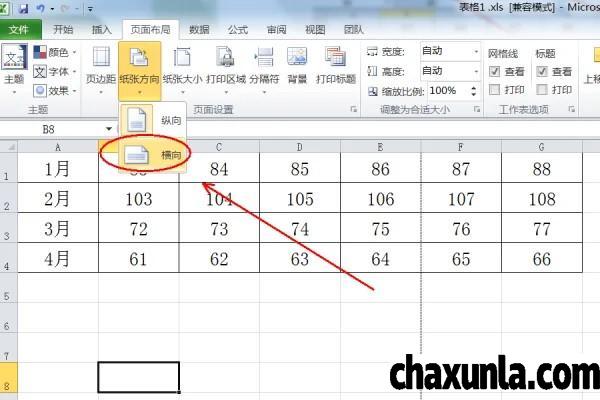Click cell containing 85

click(300, 168)
